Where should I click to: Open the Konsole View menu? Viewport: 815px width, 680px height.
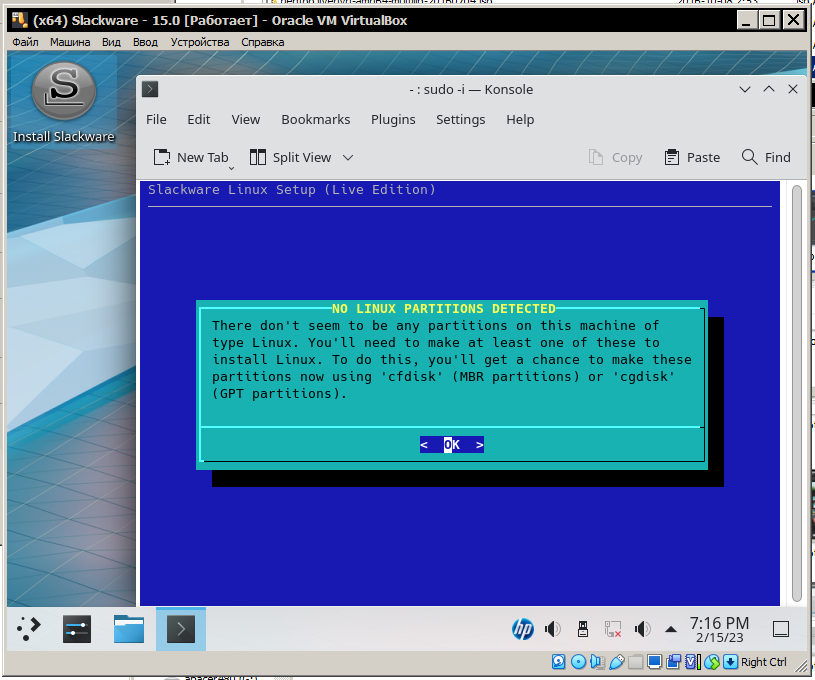click(x=246, y=120)
